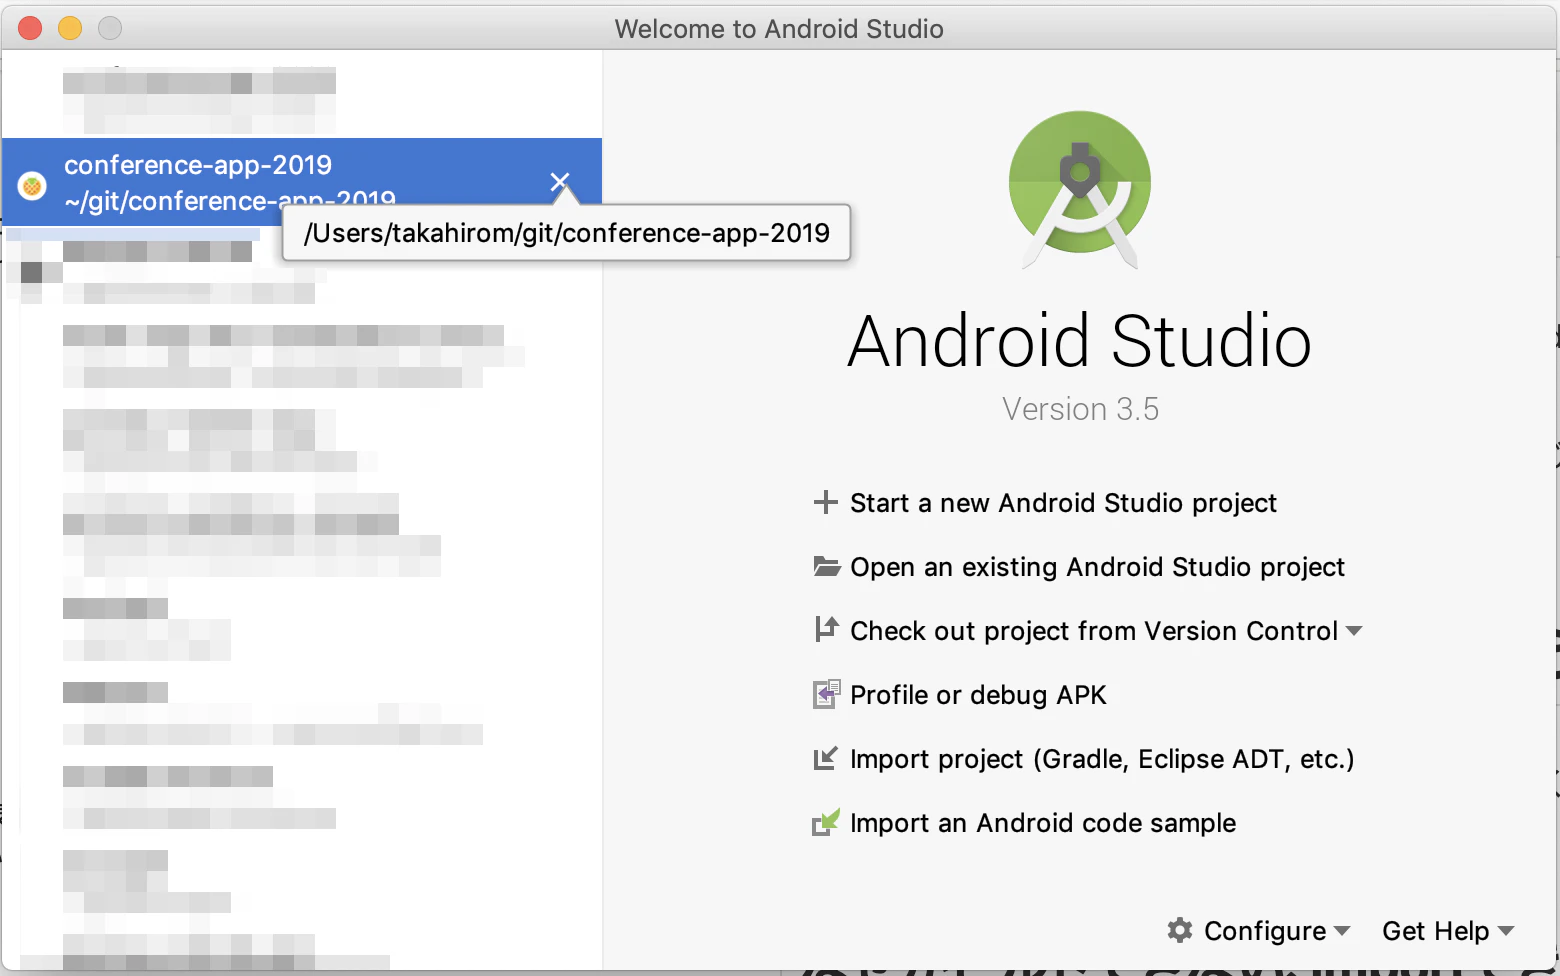This screenshot has height=976, width=1560.
Task: Click the Android Studio logo
Action: click(x=1080, y=190)
